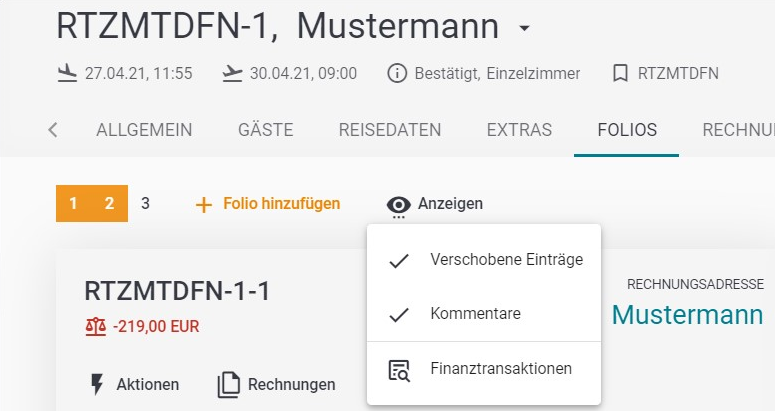
Task: Click the departure plane icon
Action: 232,73
